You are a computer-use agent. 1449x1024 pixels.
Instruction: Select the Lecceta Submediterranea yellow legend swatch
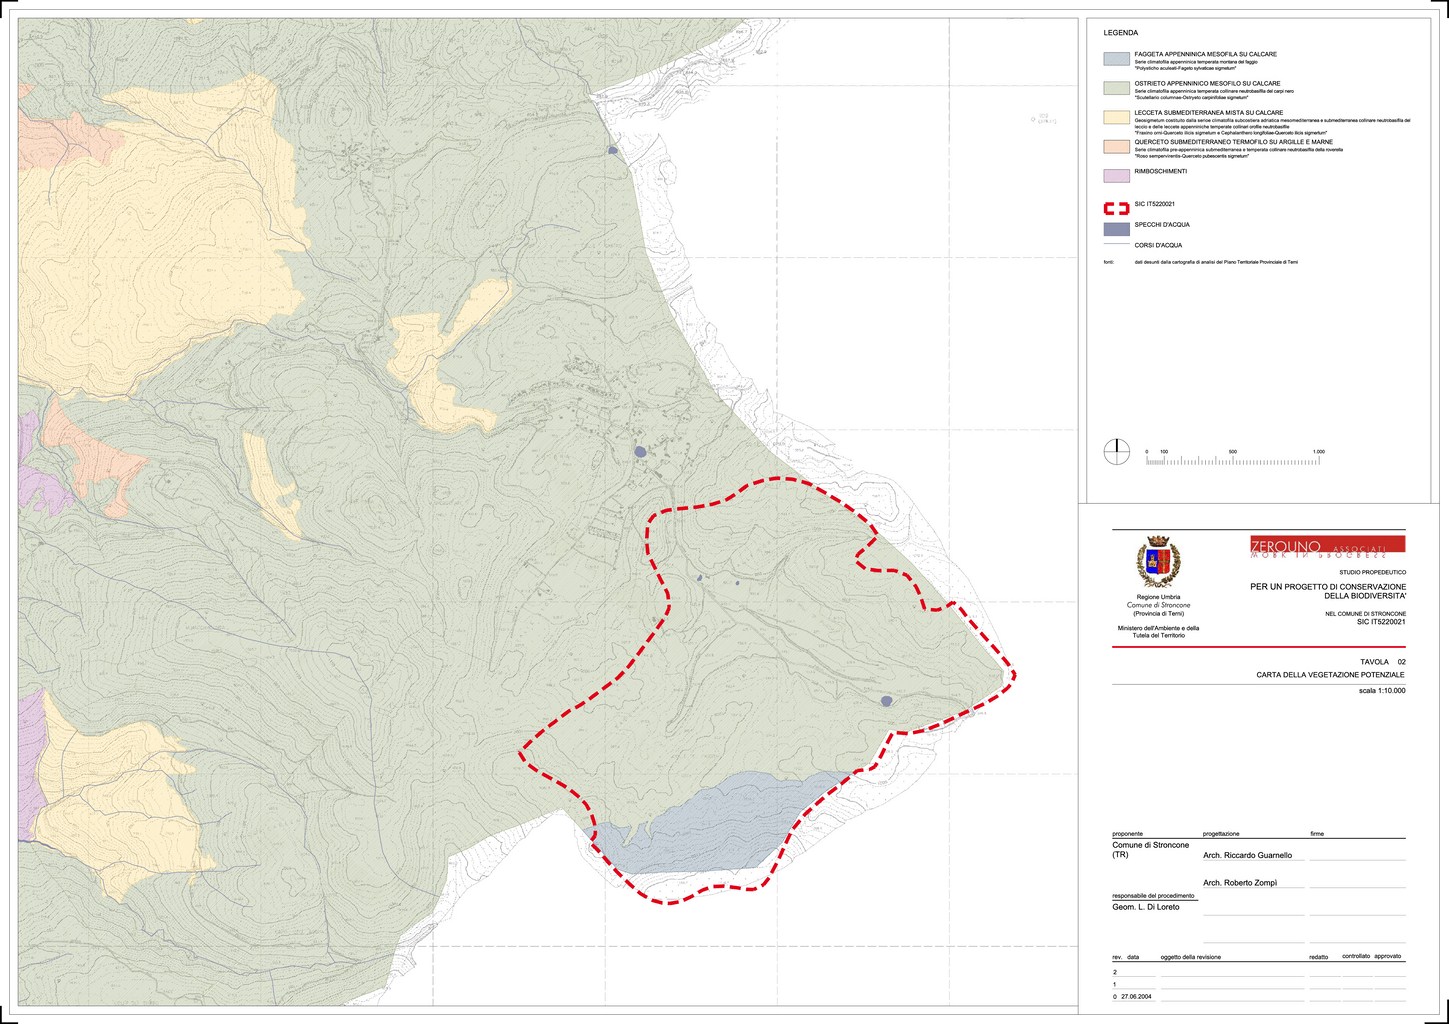pos(1116,117)
